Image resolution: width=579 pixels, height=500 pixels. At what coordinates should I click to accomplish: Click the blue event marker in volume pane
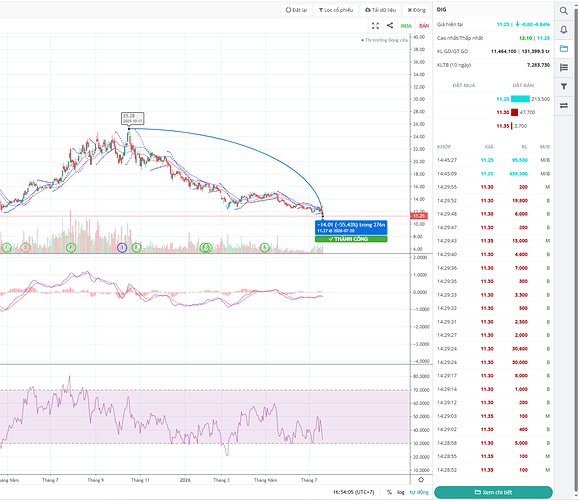122,247
